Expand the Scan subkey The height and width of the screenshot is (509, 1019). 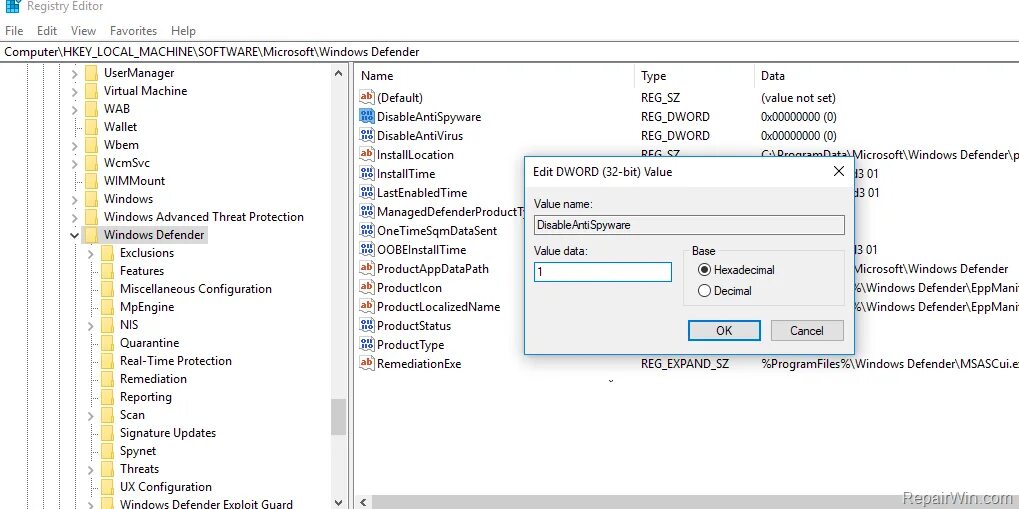coord(91,415)
